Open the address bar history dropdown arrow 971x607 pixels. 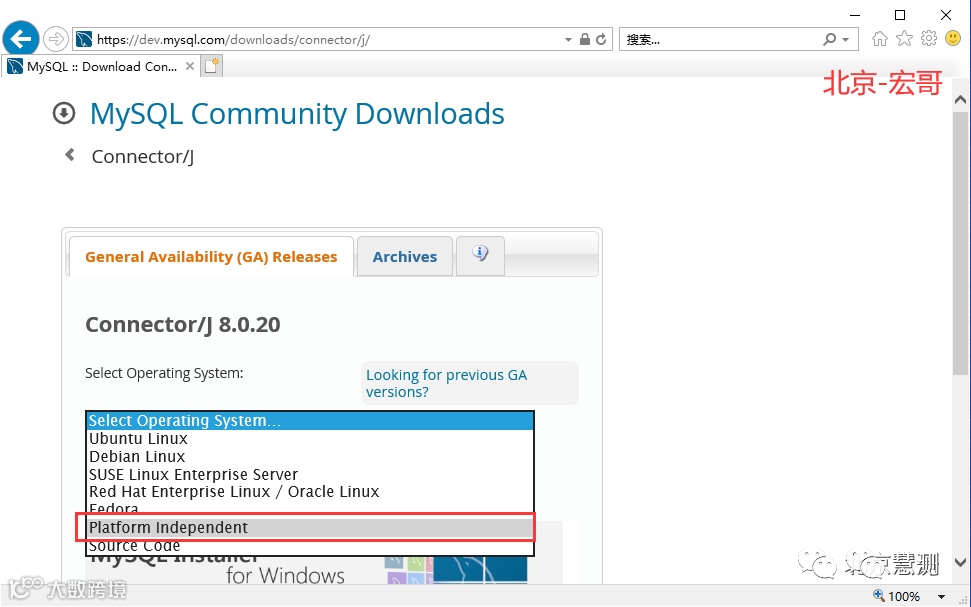[568, 40]
